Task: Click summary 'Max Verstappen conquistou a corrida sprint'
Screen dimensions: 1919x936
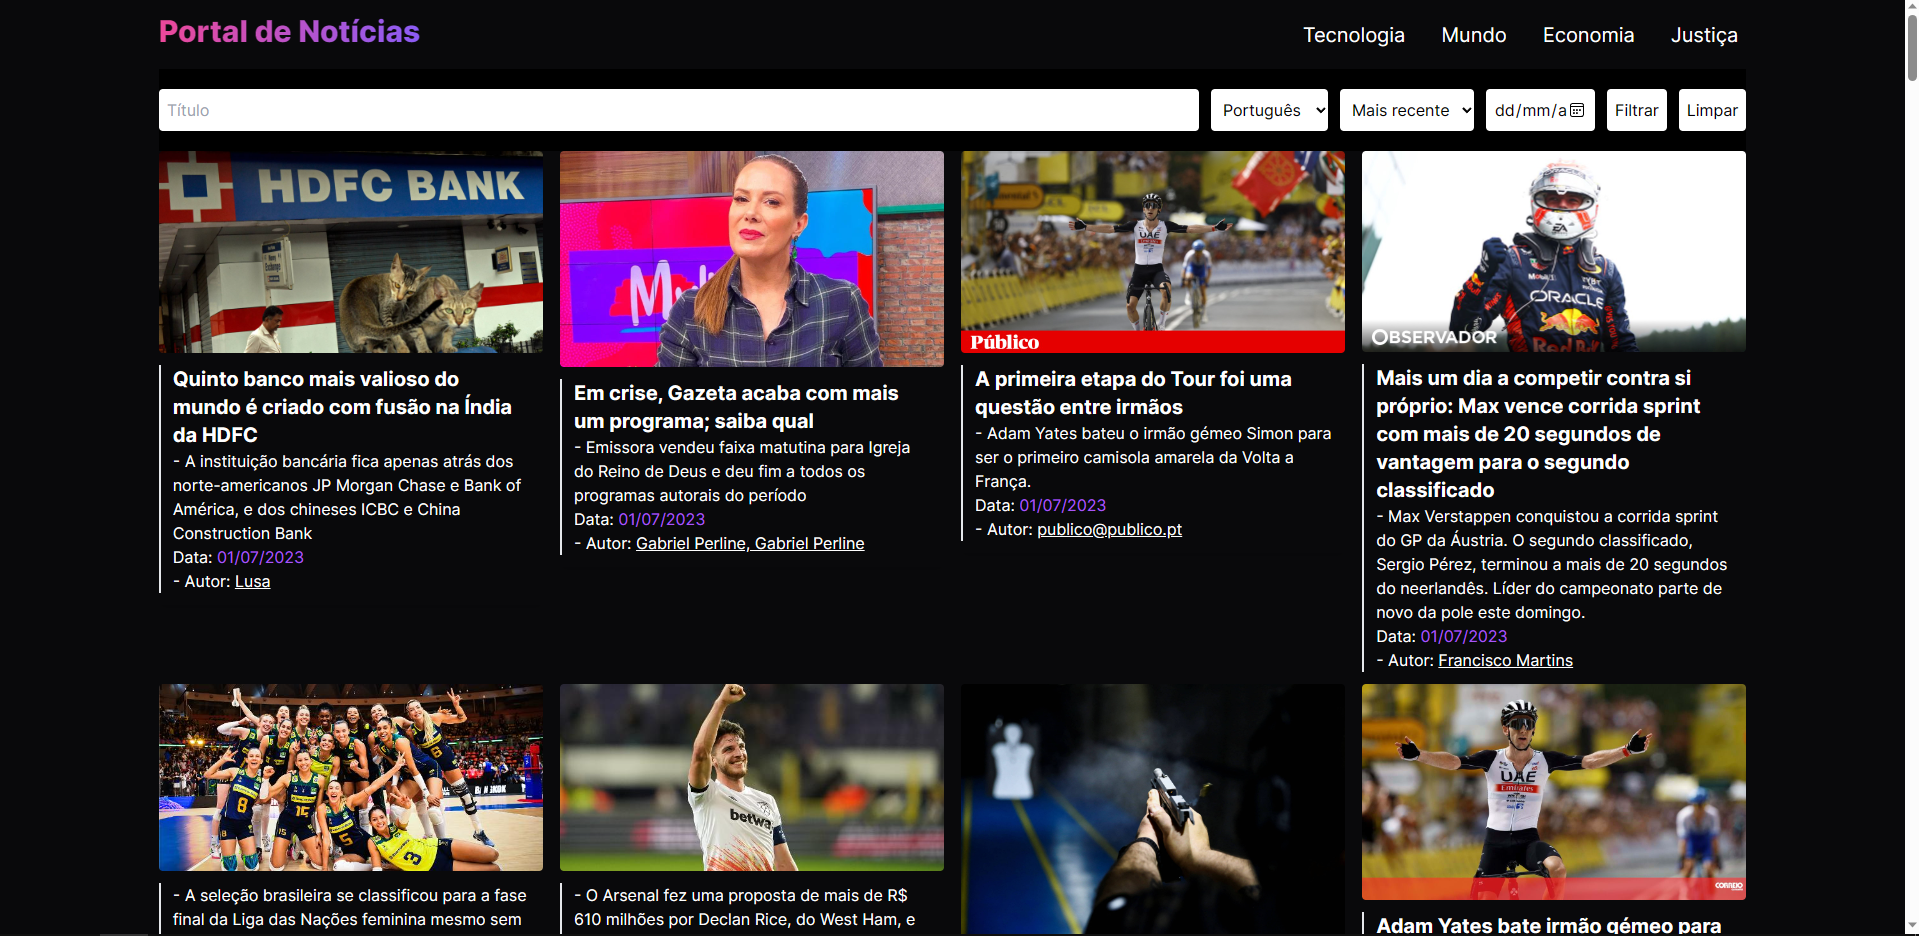Action: [x=1551, y=564]
